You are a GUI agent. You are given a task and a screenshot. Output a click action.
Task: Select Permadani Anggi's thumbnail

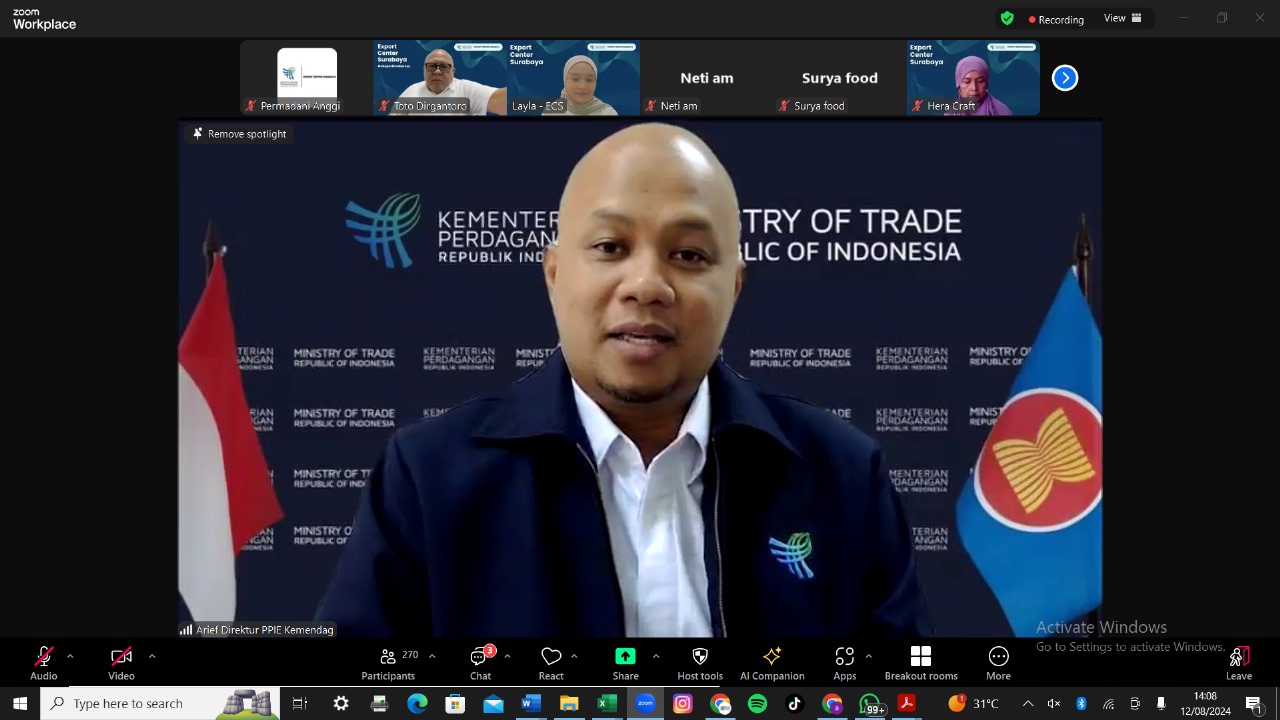coord(306,78)
